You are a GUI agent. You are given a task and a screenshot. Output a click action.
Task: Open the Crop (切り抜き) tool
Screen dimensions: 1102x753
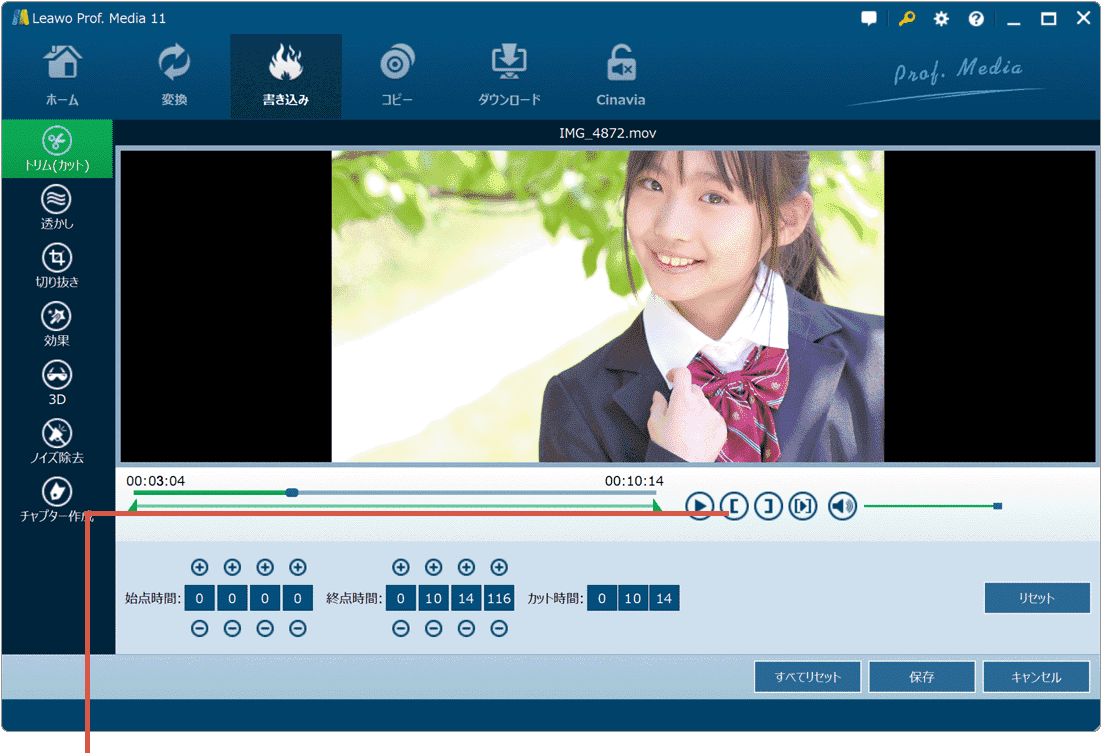[x=57, y=265]
